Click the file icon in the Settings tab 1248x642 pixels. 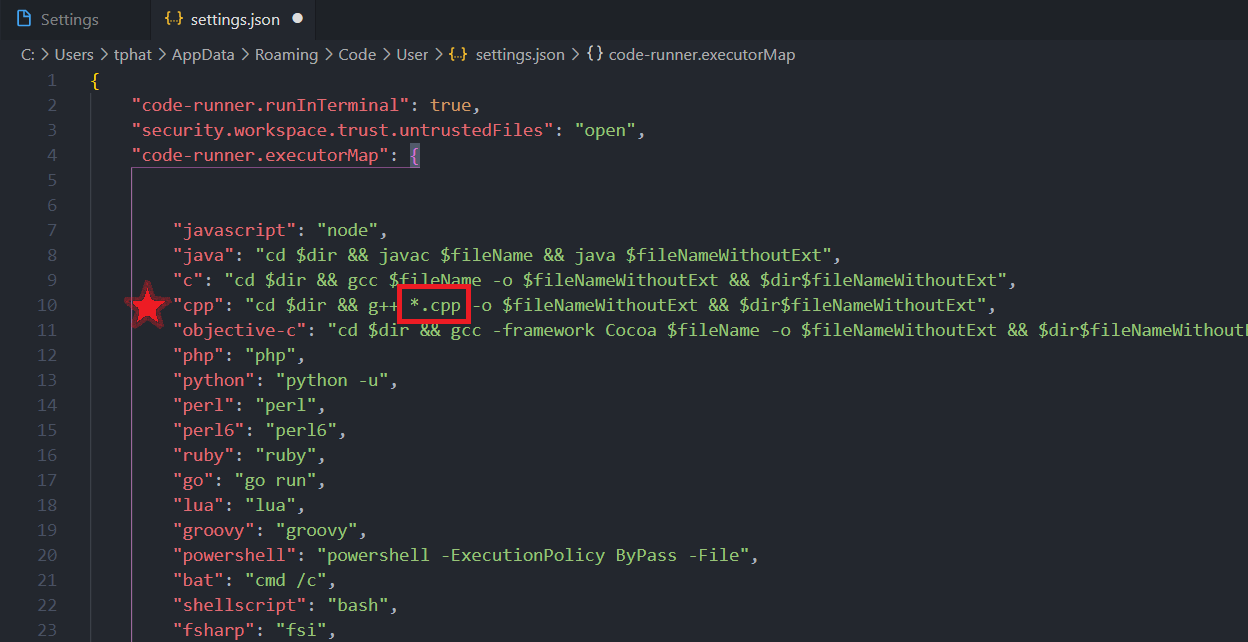[x=24, y=19]
